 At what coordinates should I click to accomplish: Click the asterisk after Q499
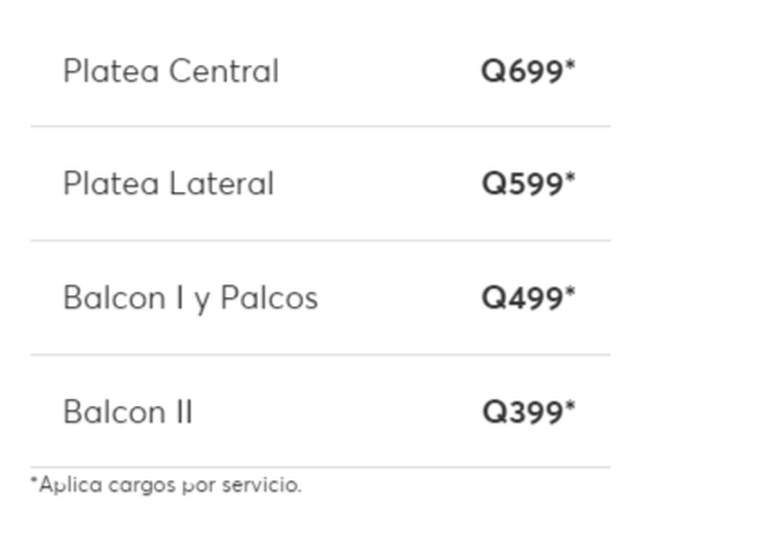point(570,292)
